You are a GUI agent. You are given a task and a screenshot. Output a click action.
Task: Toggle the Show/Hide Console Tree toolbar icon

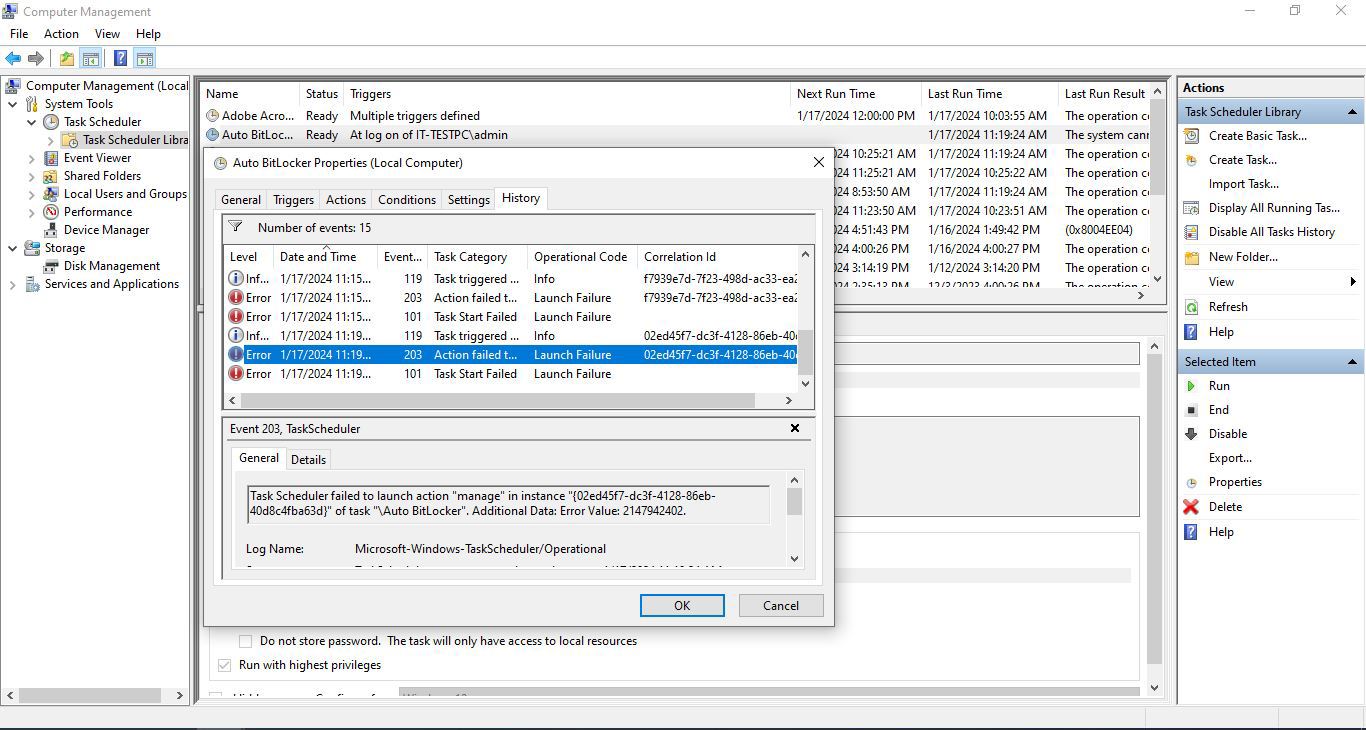[x=91, y=58]
